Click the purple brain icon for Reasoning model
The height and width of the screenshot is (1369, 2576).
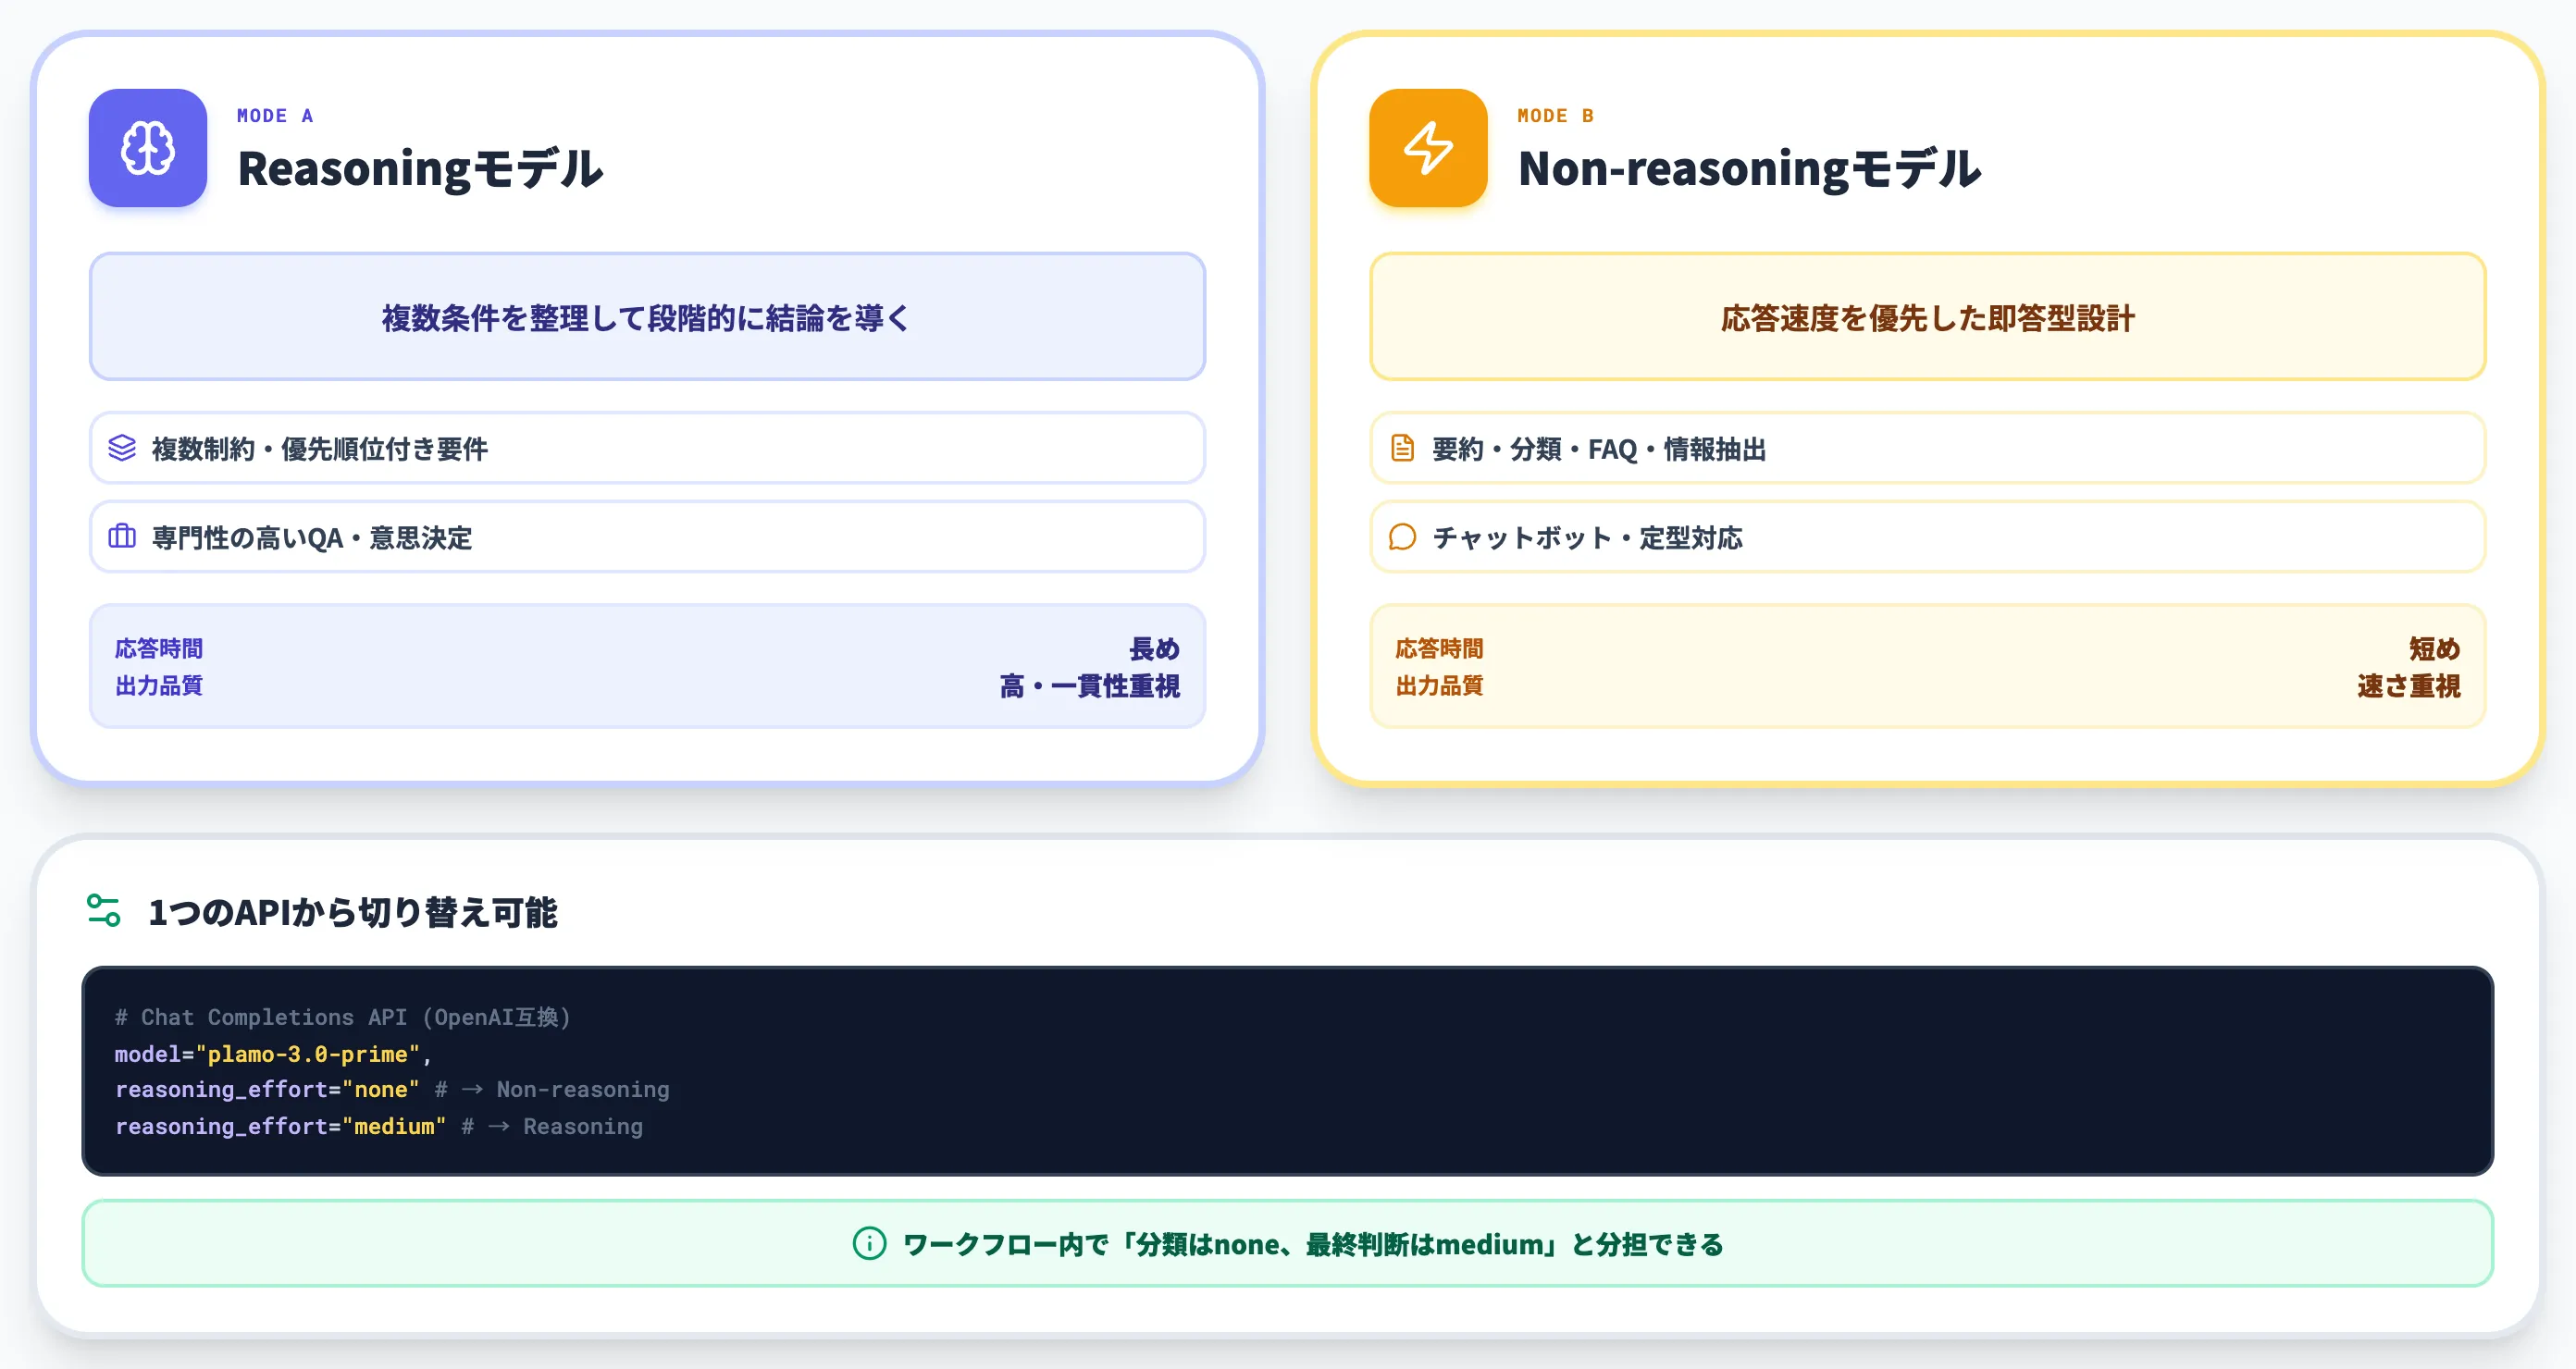tap(148, 148)
